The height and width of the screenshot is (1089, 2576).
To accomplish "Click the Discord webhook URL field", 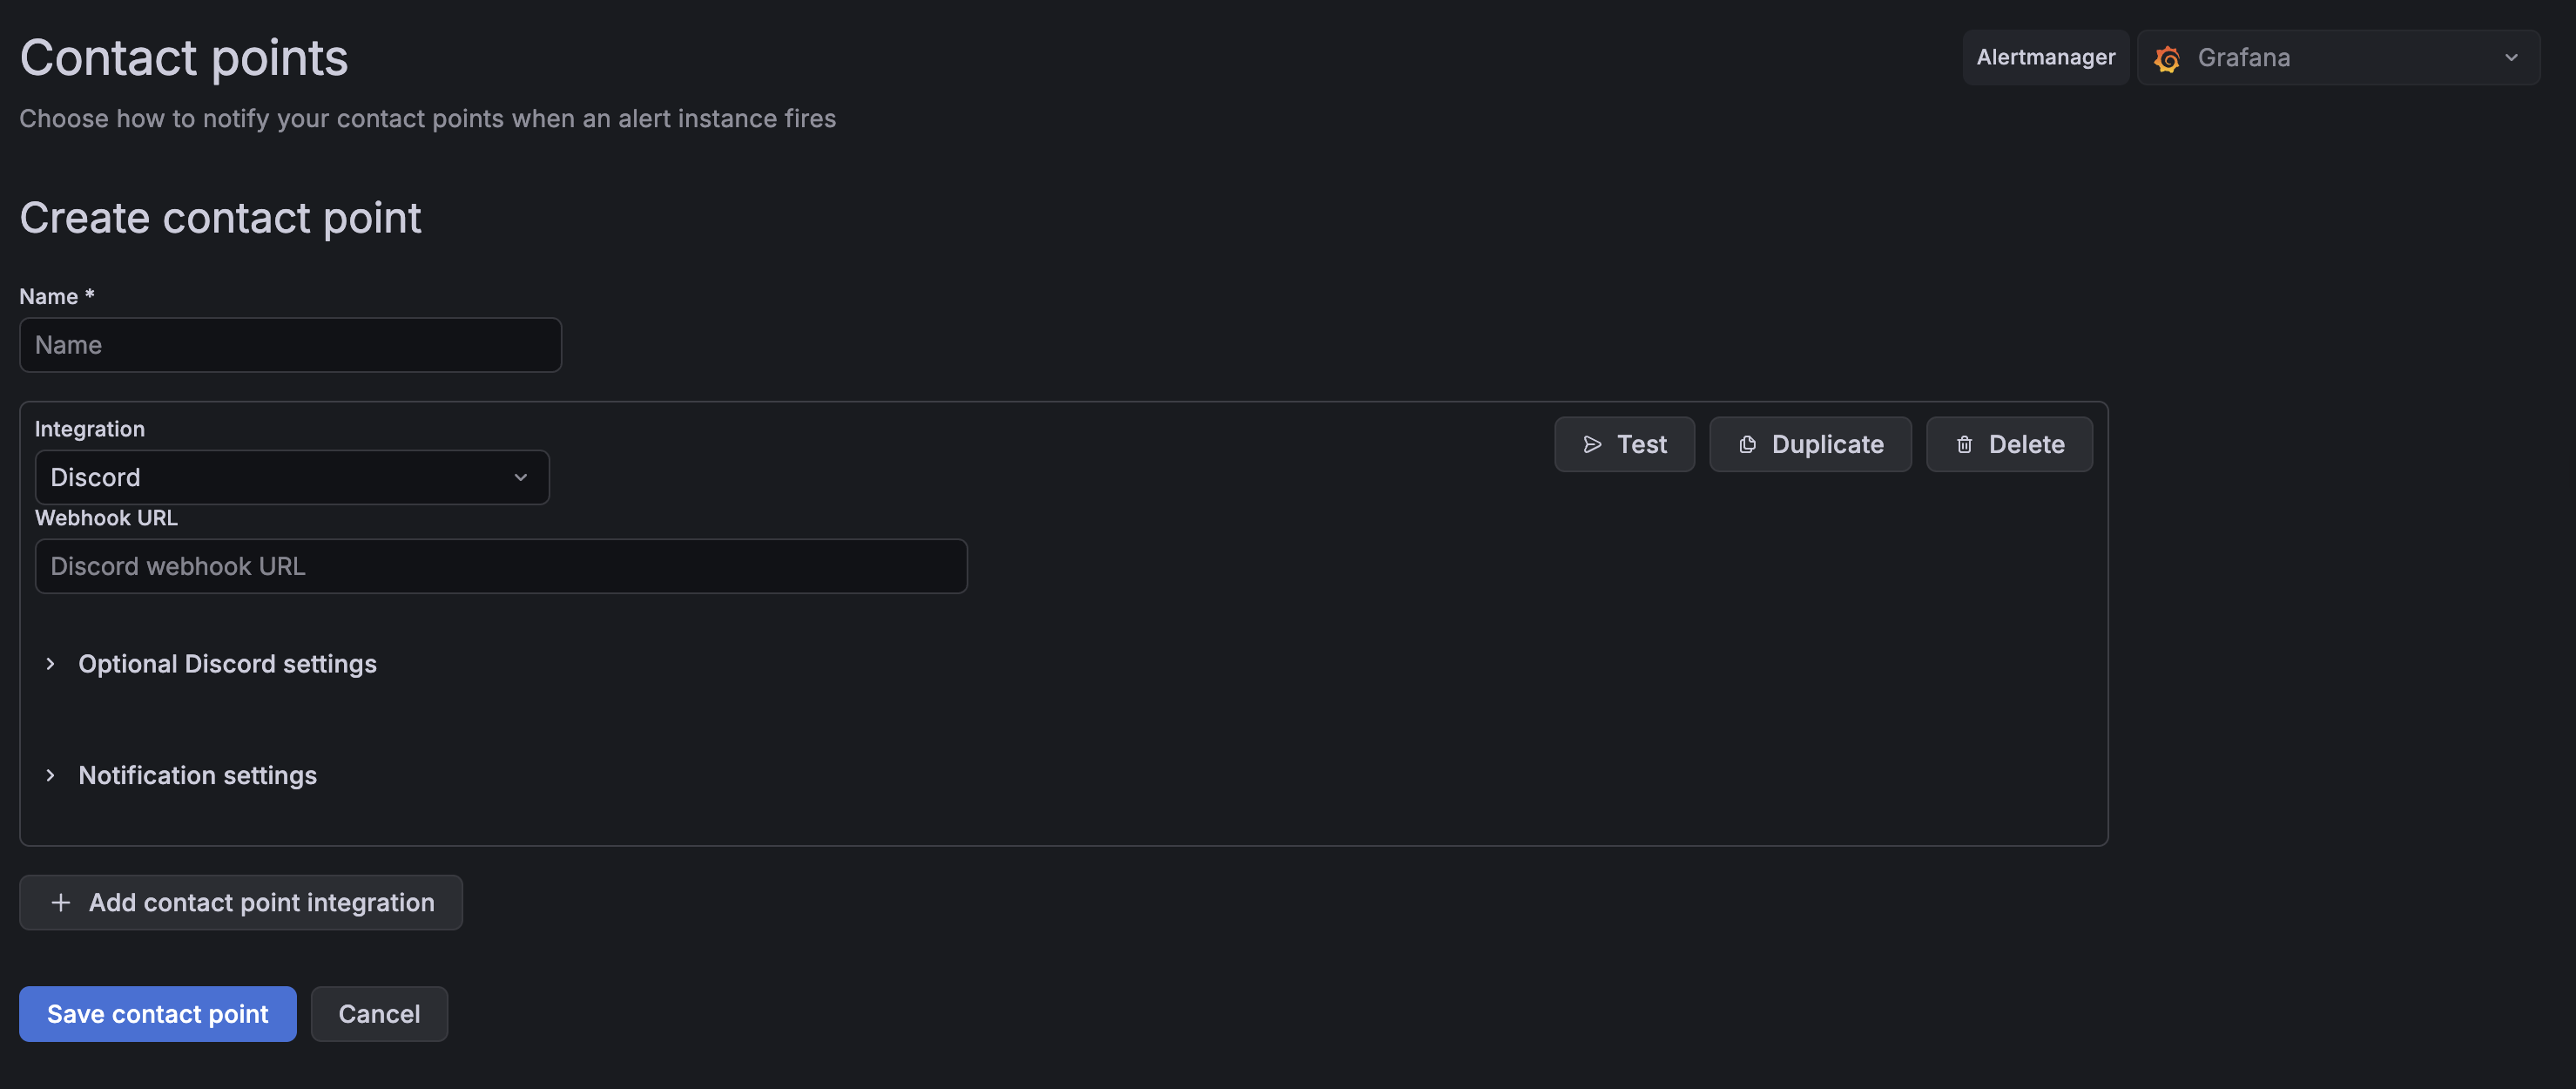I will point(500,566).
